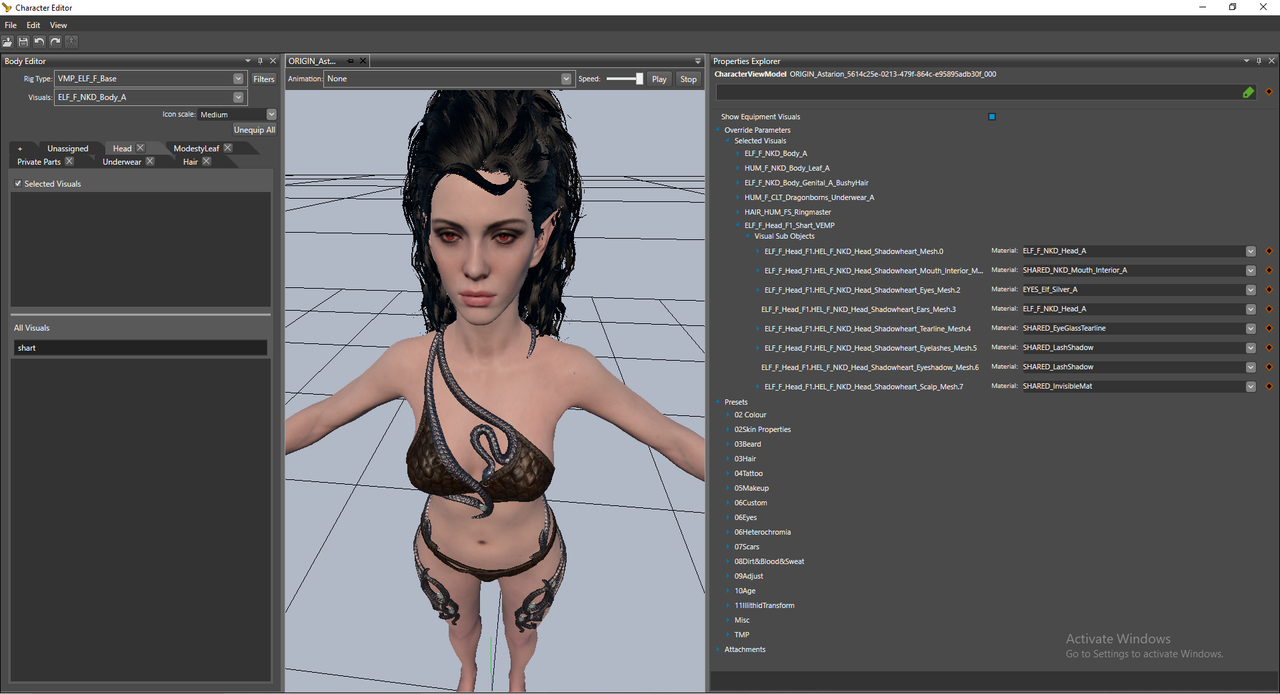This screenshot has height=694, width=1280.
Task: Pin the ORIGIN_Ast viewport tab
Action: [351, 61]
